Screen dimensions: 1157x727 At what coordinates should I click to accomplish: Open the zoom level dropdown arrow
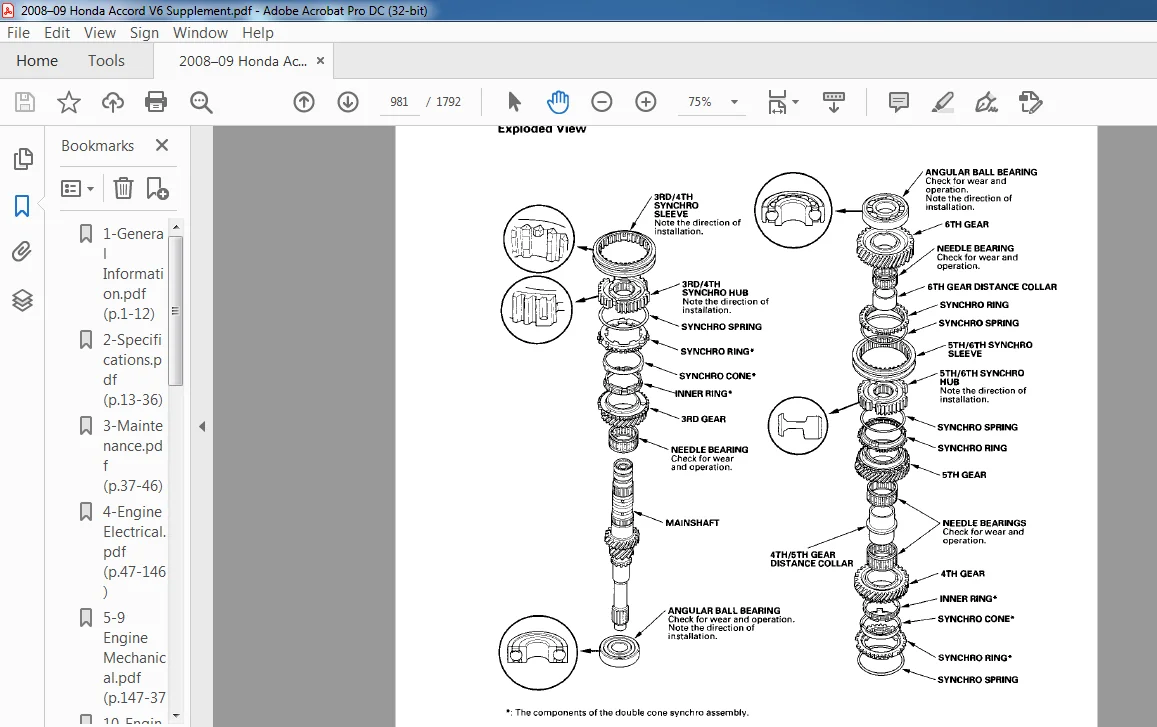coord(734,102)
